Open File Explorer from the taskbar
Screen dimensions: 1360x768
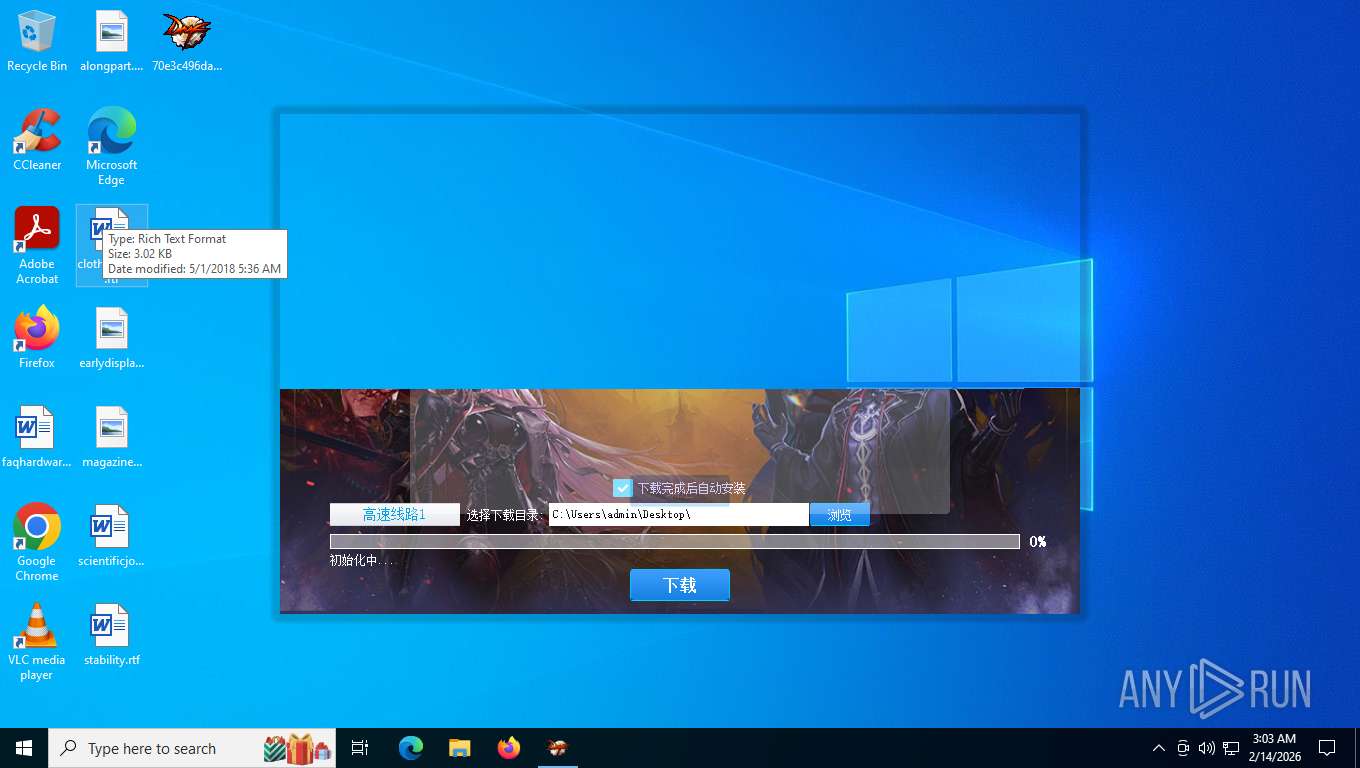(x=460, y=748)
